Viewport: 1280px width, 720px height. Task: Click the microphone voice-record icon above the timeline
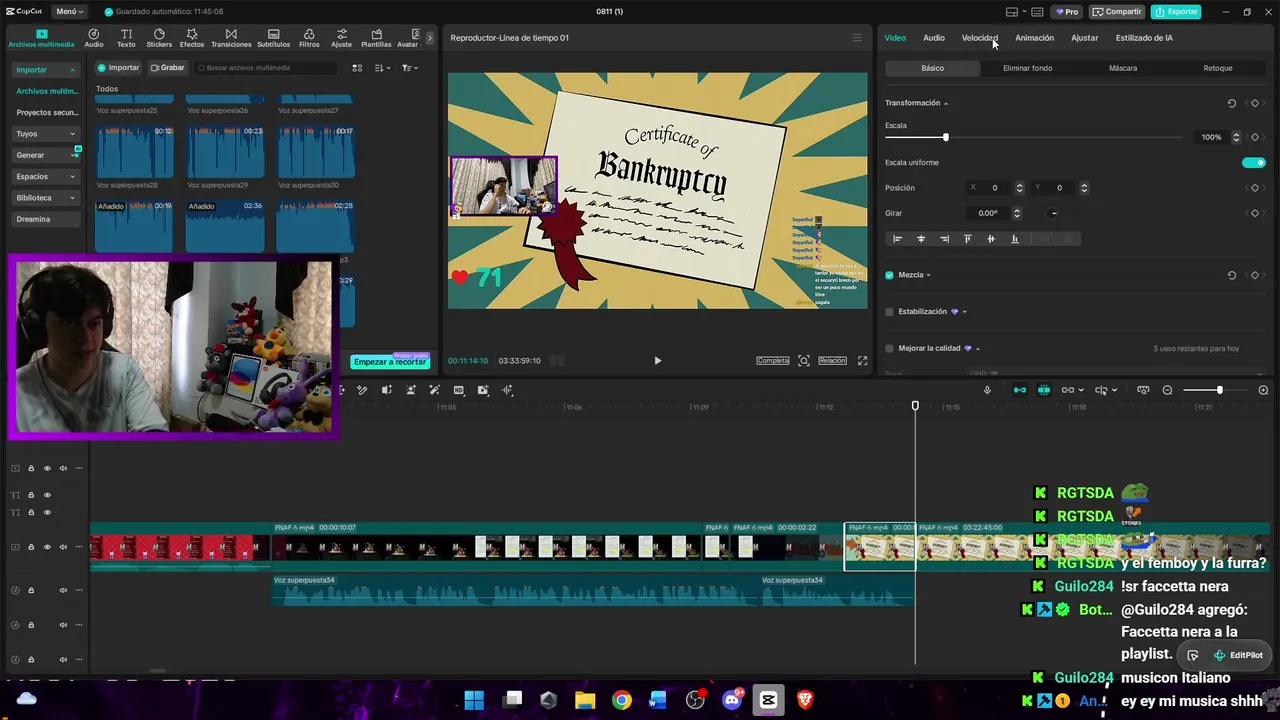(987, 390)
